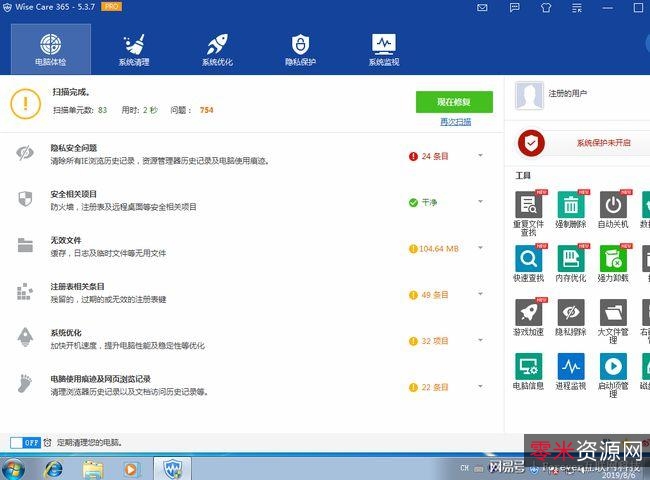Open Windows Start button
The width and height of the screenshot is (650, 480).
coord(13,469)
